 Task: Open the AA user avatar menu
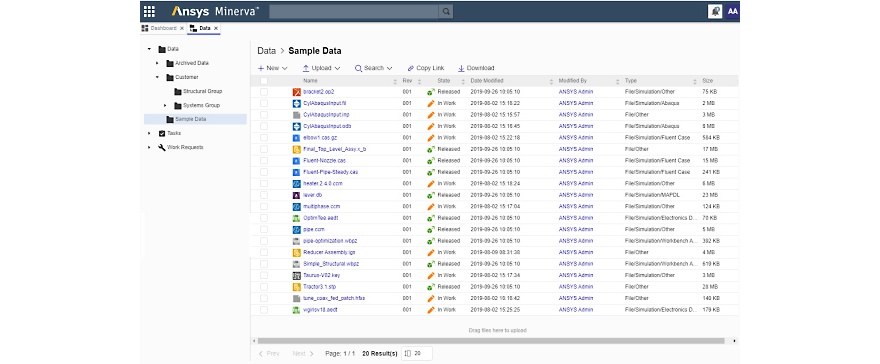732,11
